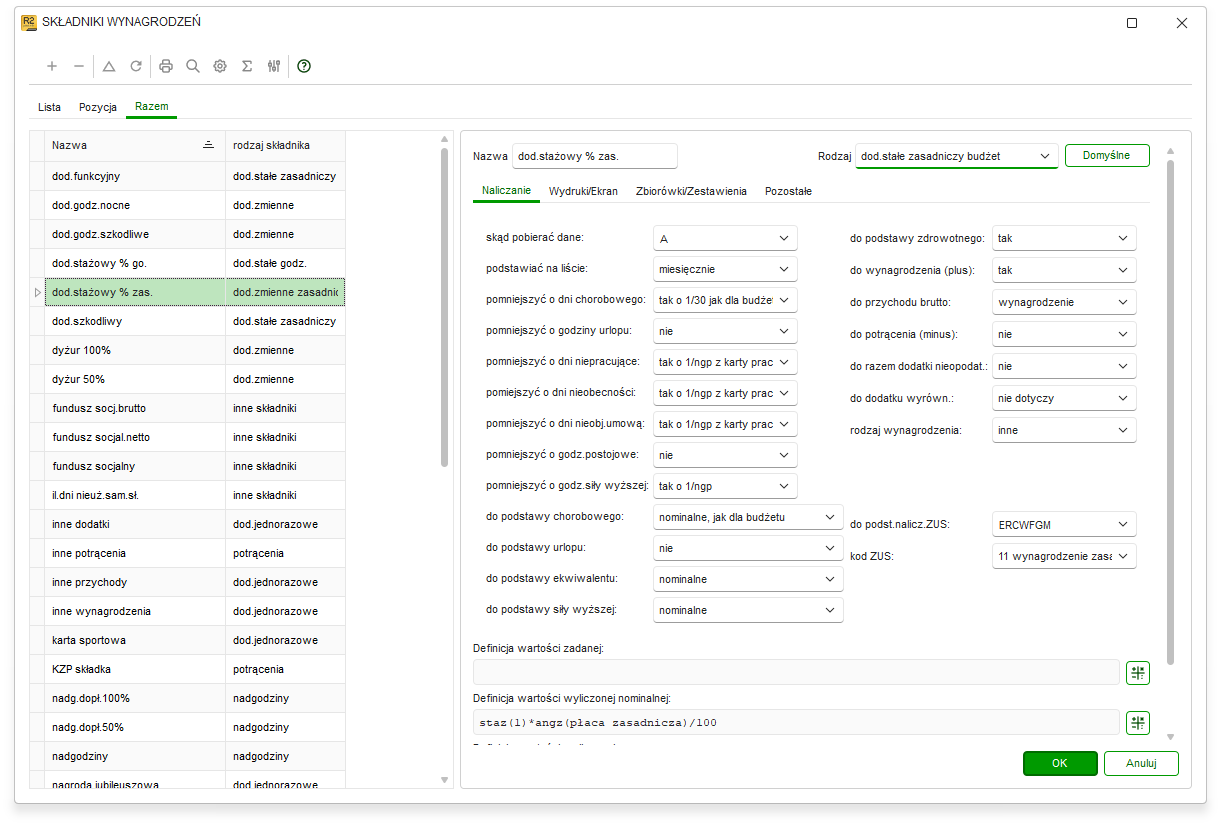Click the magnifier search icon
1228x828 pixels.
193,66
